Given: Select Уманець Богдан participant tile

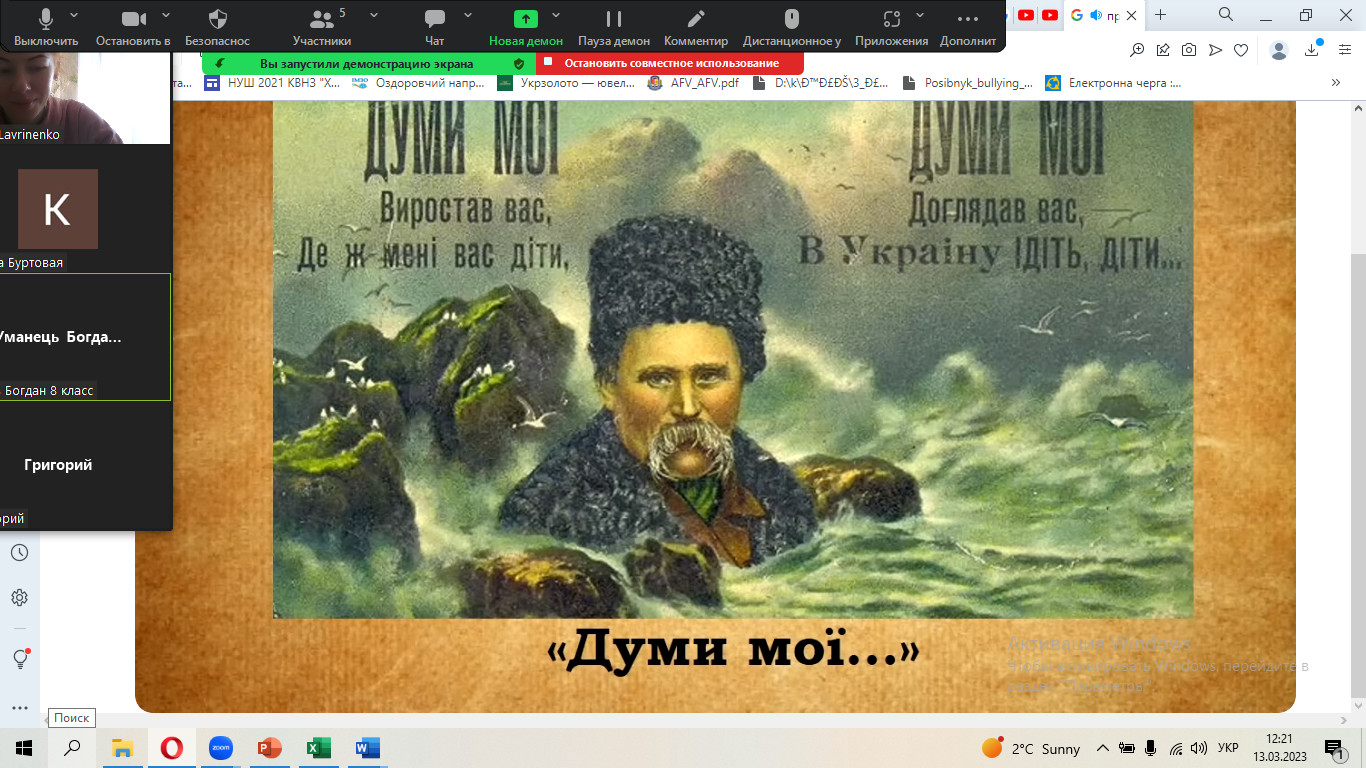Looking at the screenshot, I should coord(85,337).
